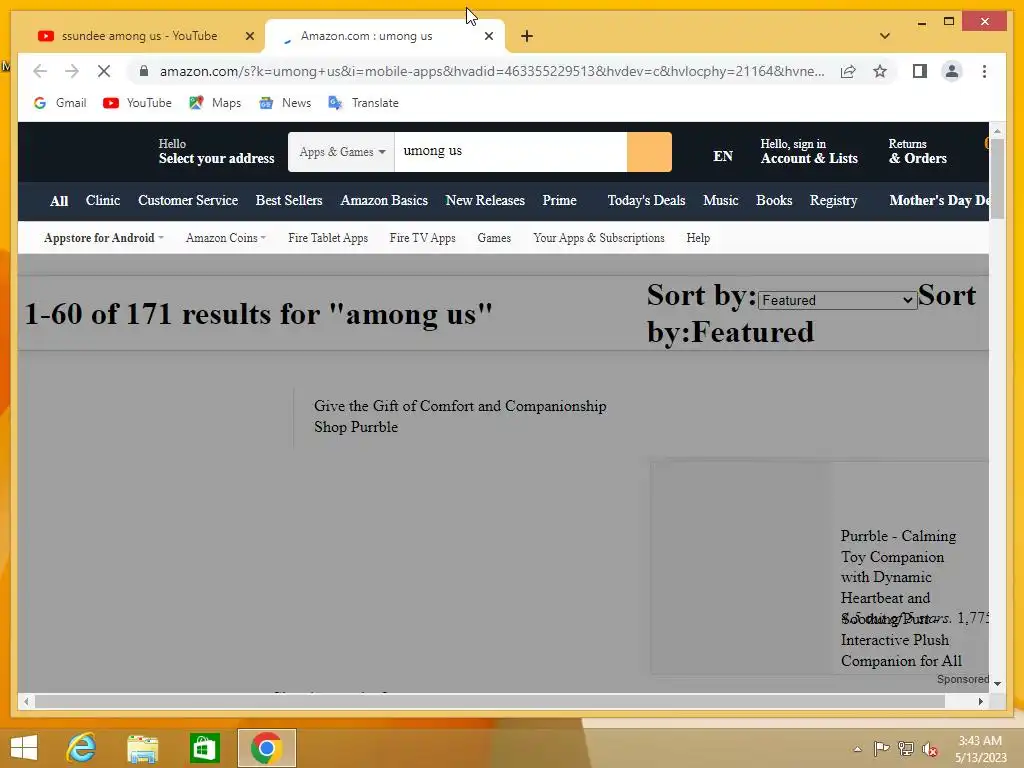Expand Appstore for Android menu
Image resolution: width=1024 pixels, height=768 pixels.
click(x=104, y=238)
